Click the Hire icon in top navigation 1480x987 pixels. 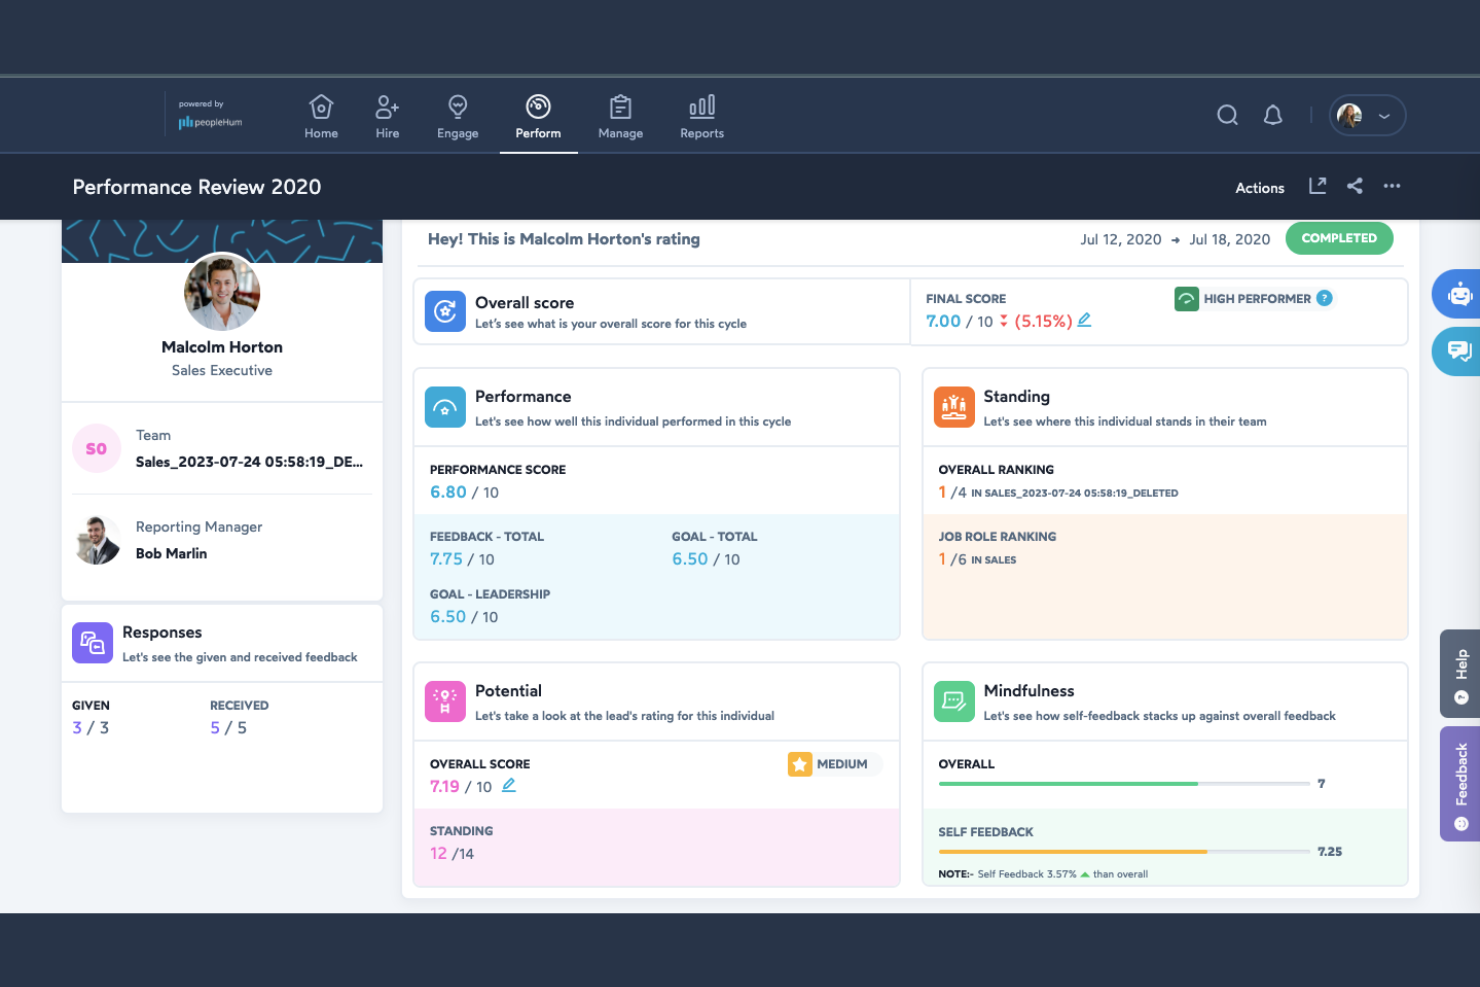click(386, 115)
